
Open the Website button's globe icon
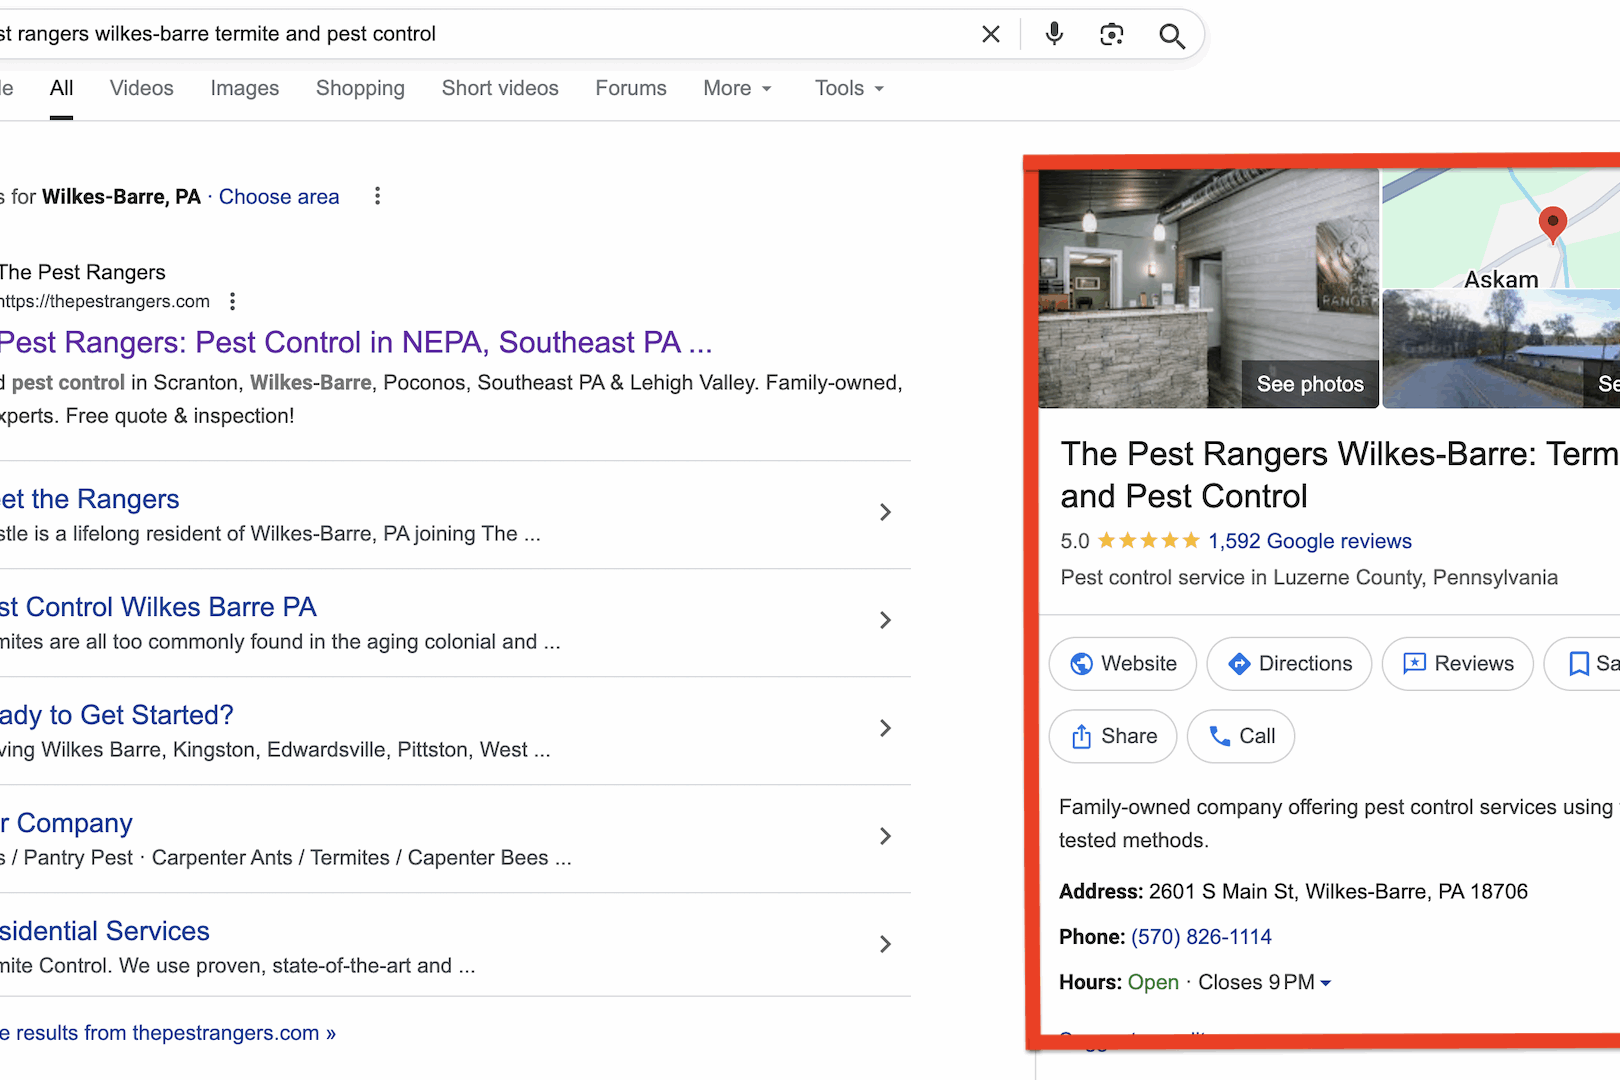click(1083, 663)
